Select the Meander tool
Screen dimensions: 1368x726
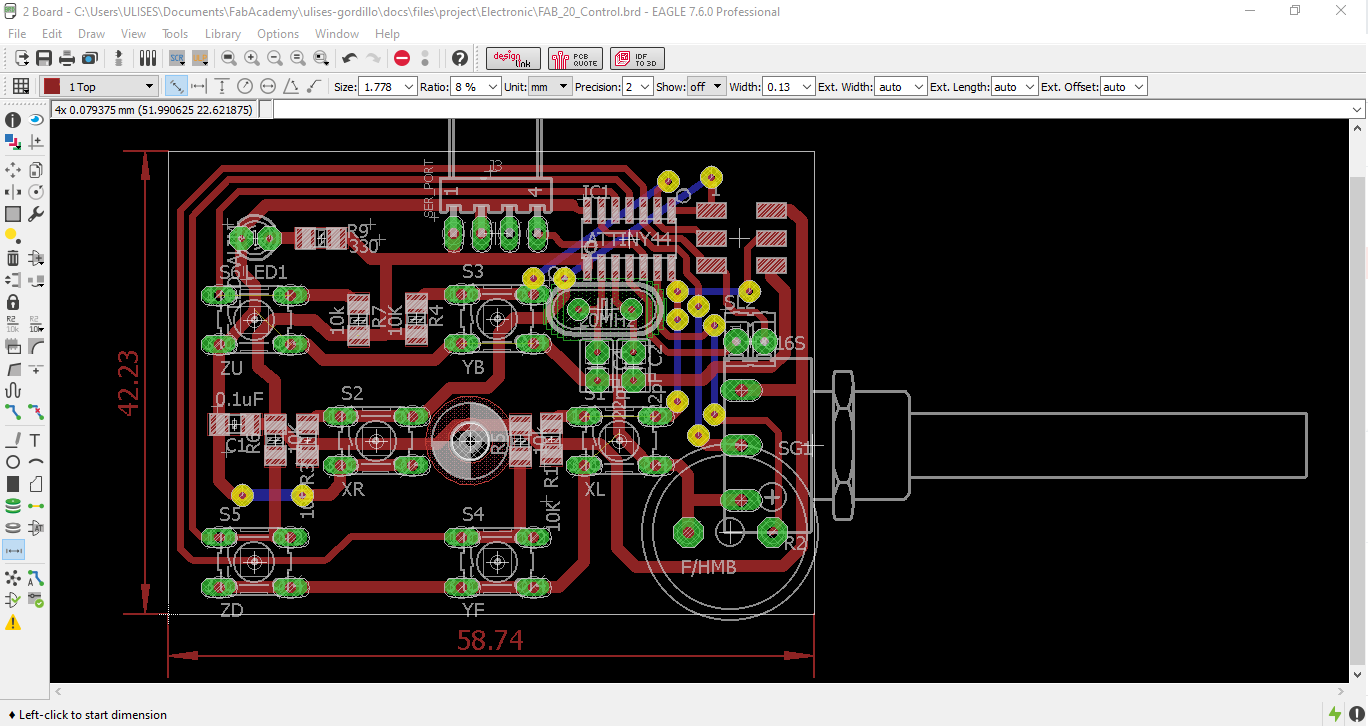click(x=13, y=390)
